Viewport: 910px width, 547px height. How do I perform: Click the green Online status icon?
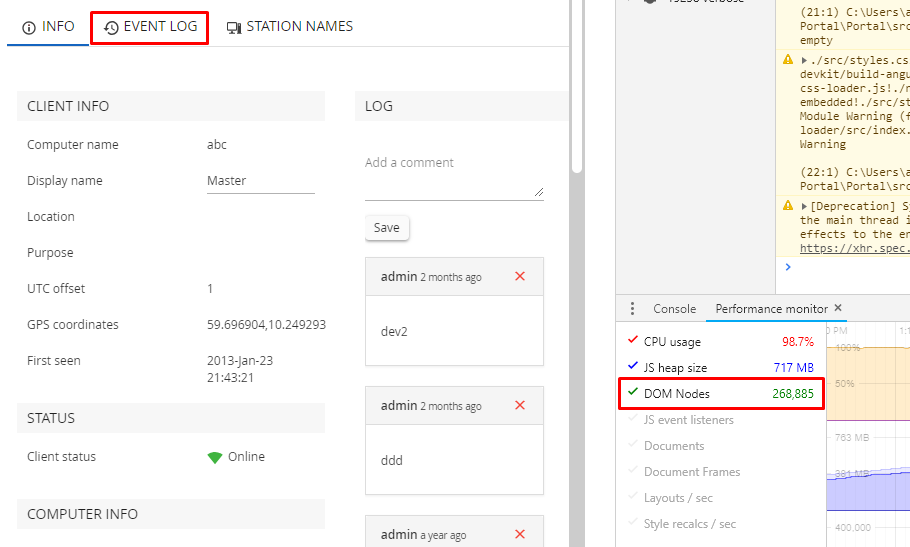point(215,457)
